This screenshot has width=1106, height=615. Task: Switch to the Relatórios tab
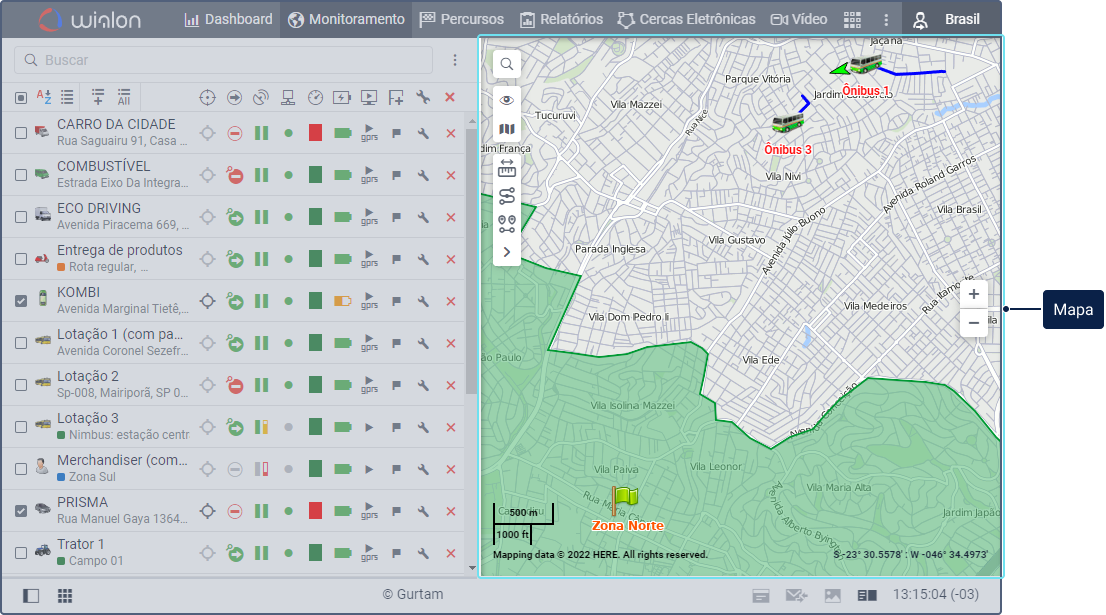pyautogui.click(x=561, y=19)
